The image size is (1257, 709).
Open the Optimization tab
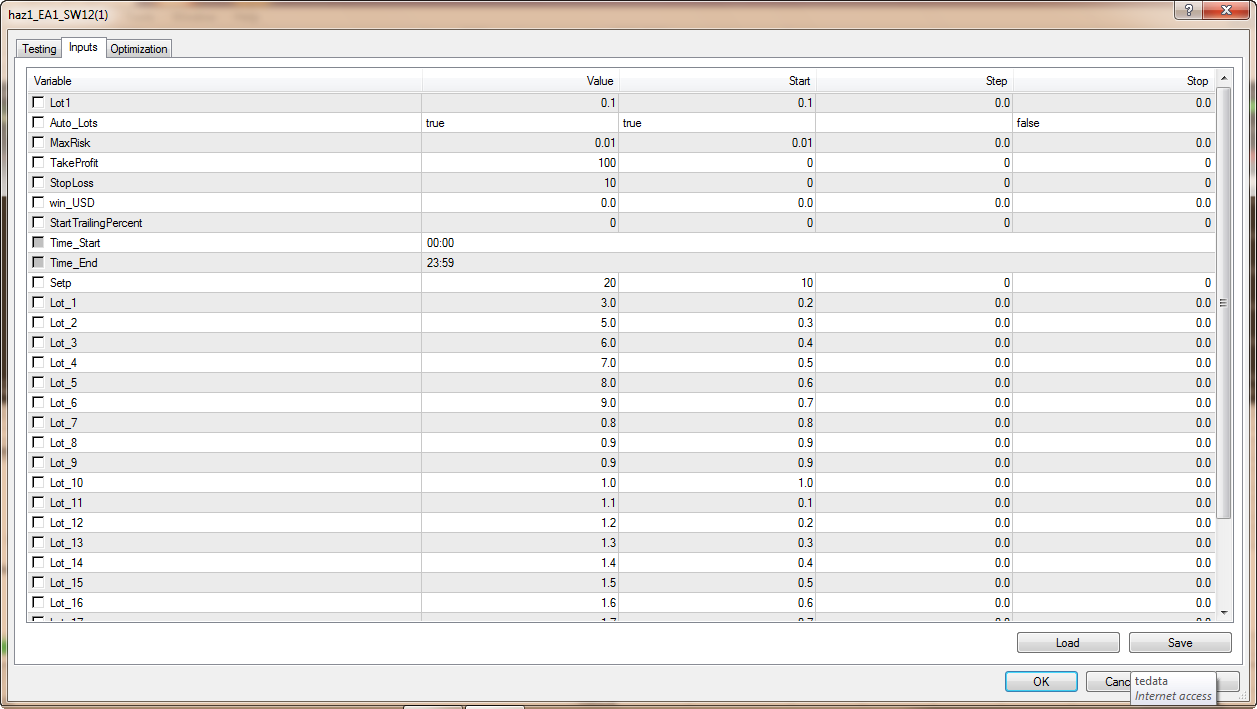click(x=139, y=49)
